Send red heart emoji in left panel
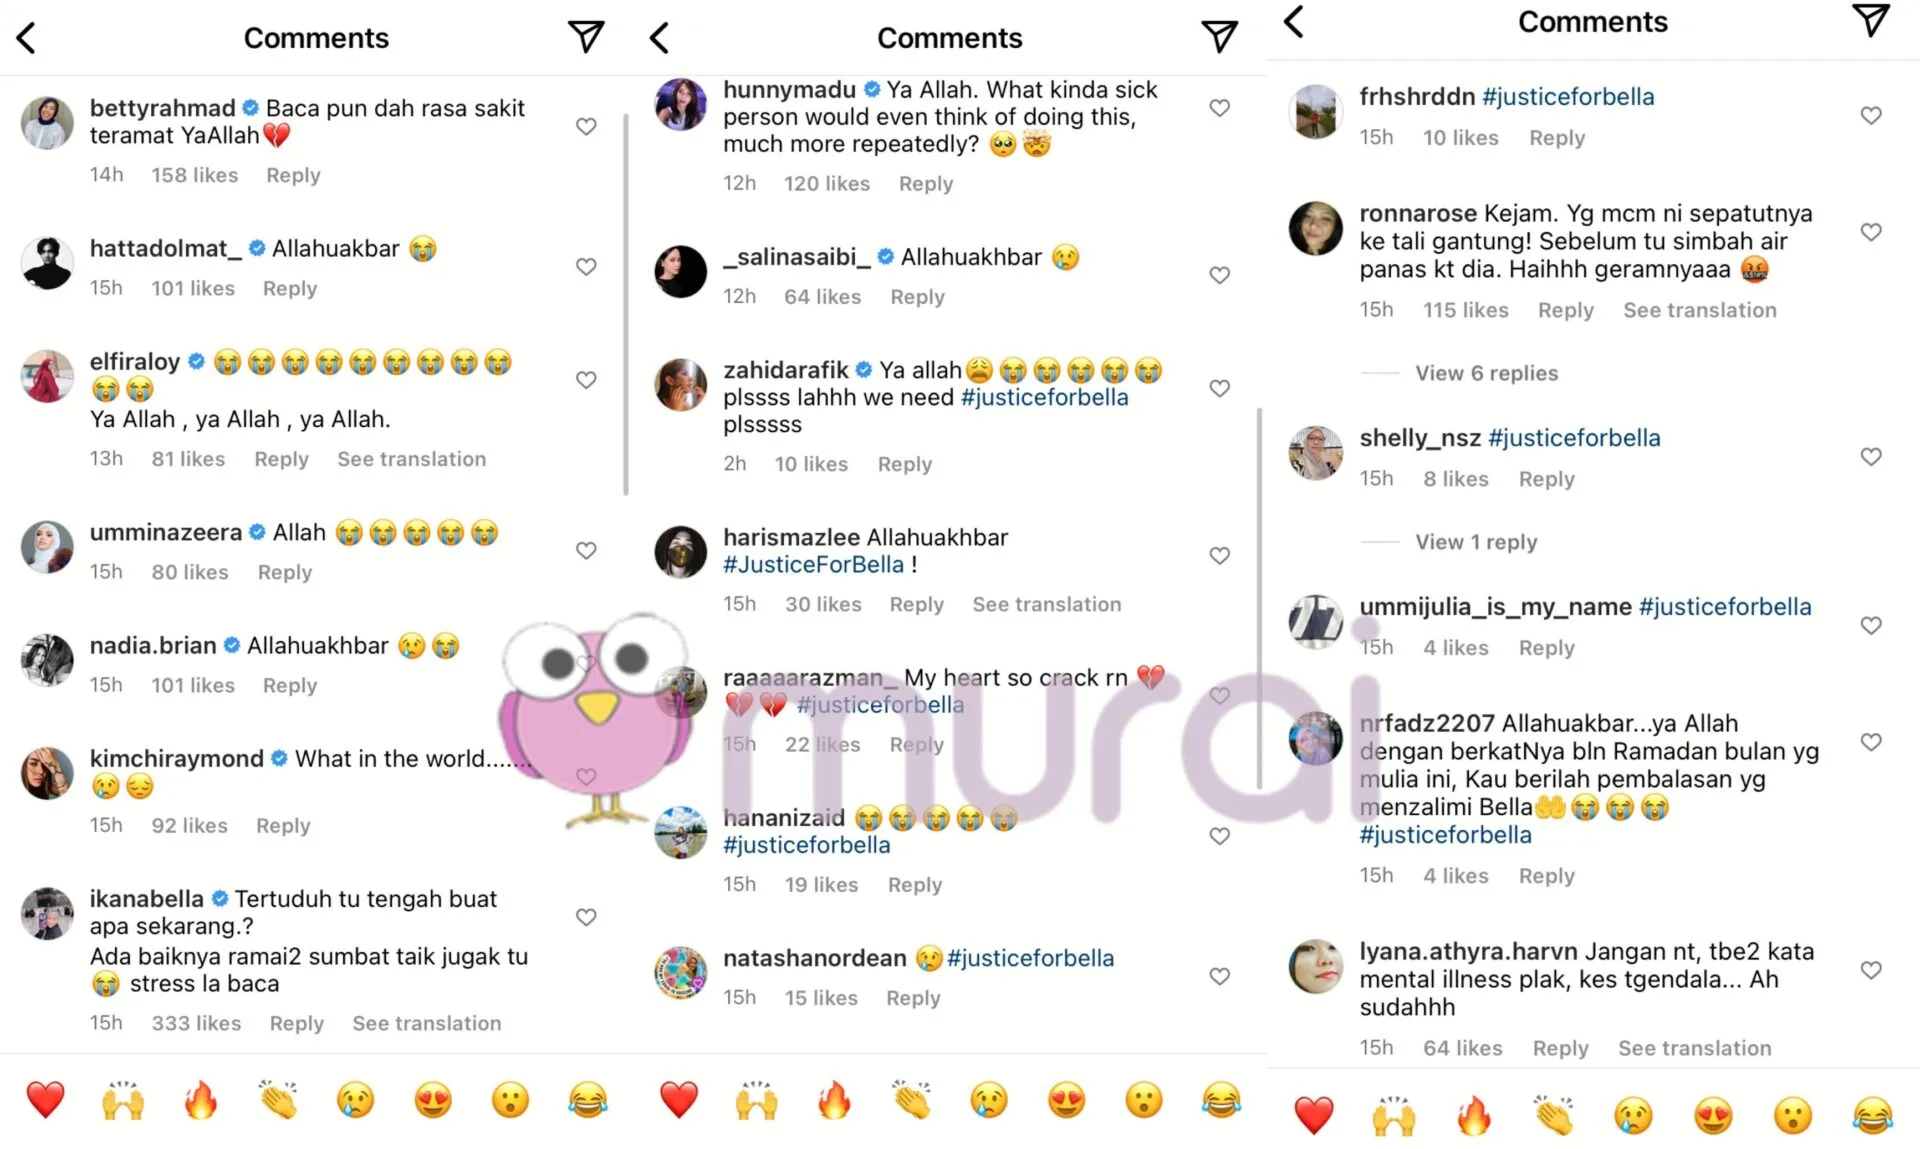Viewport: 1920px width, 1149px height. pyautogui.click(x=45, y=1100)
